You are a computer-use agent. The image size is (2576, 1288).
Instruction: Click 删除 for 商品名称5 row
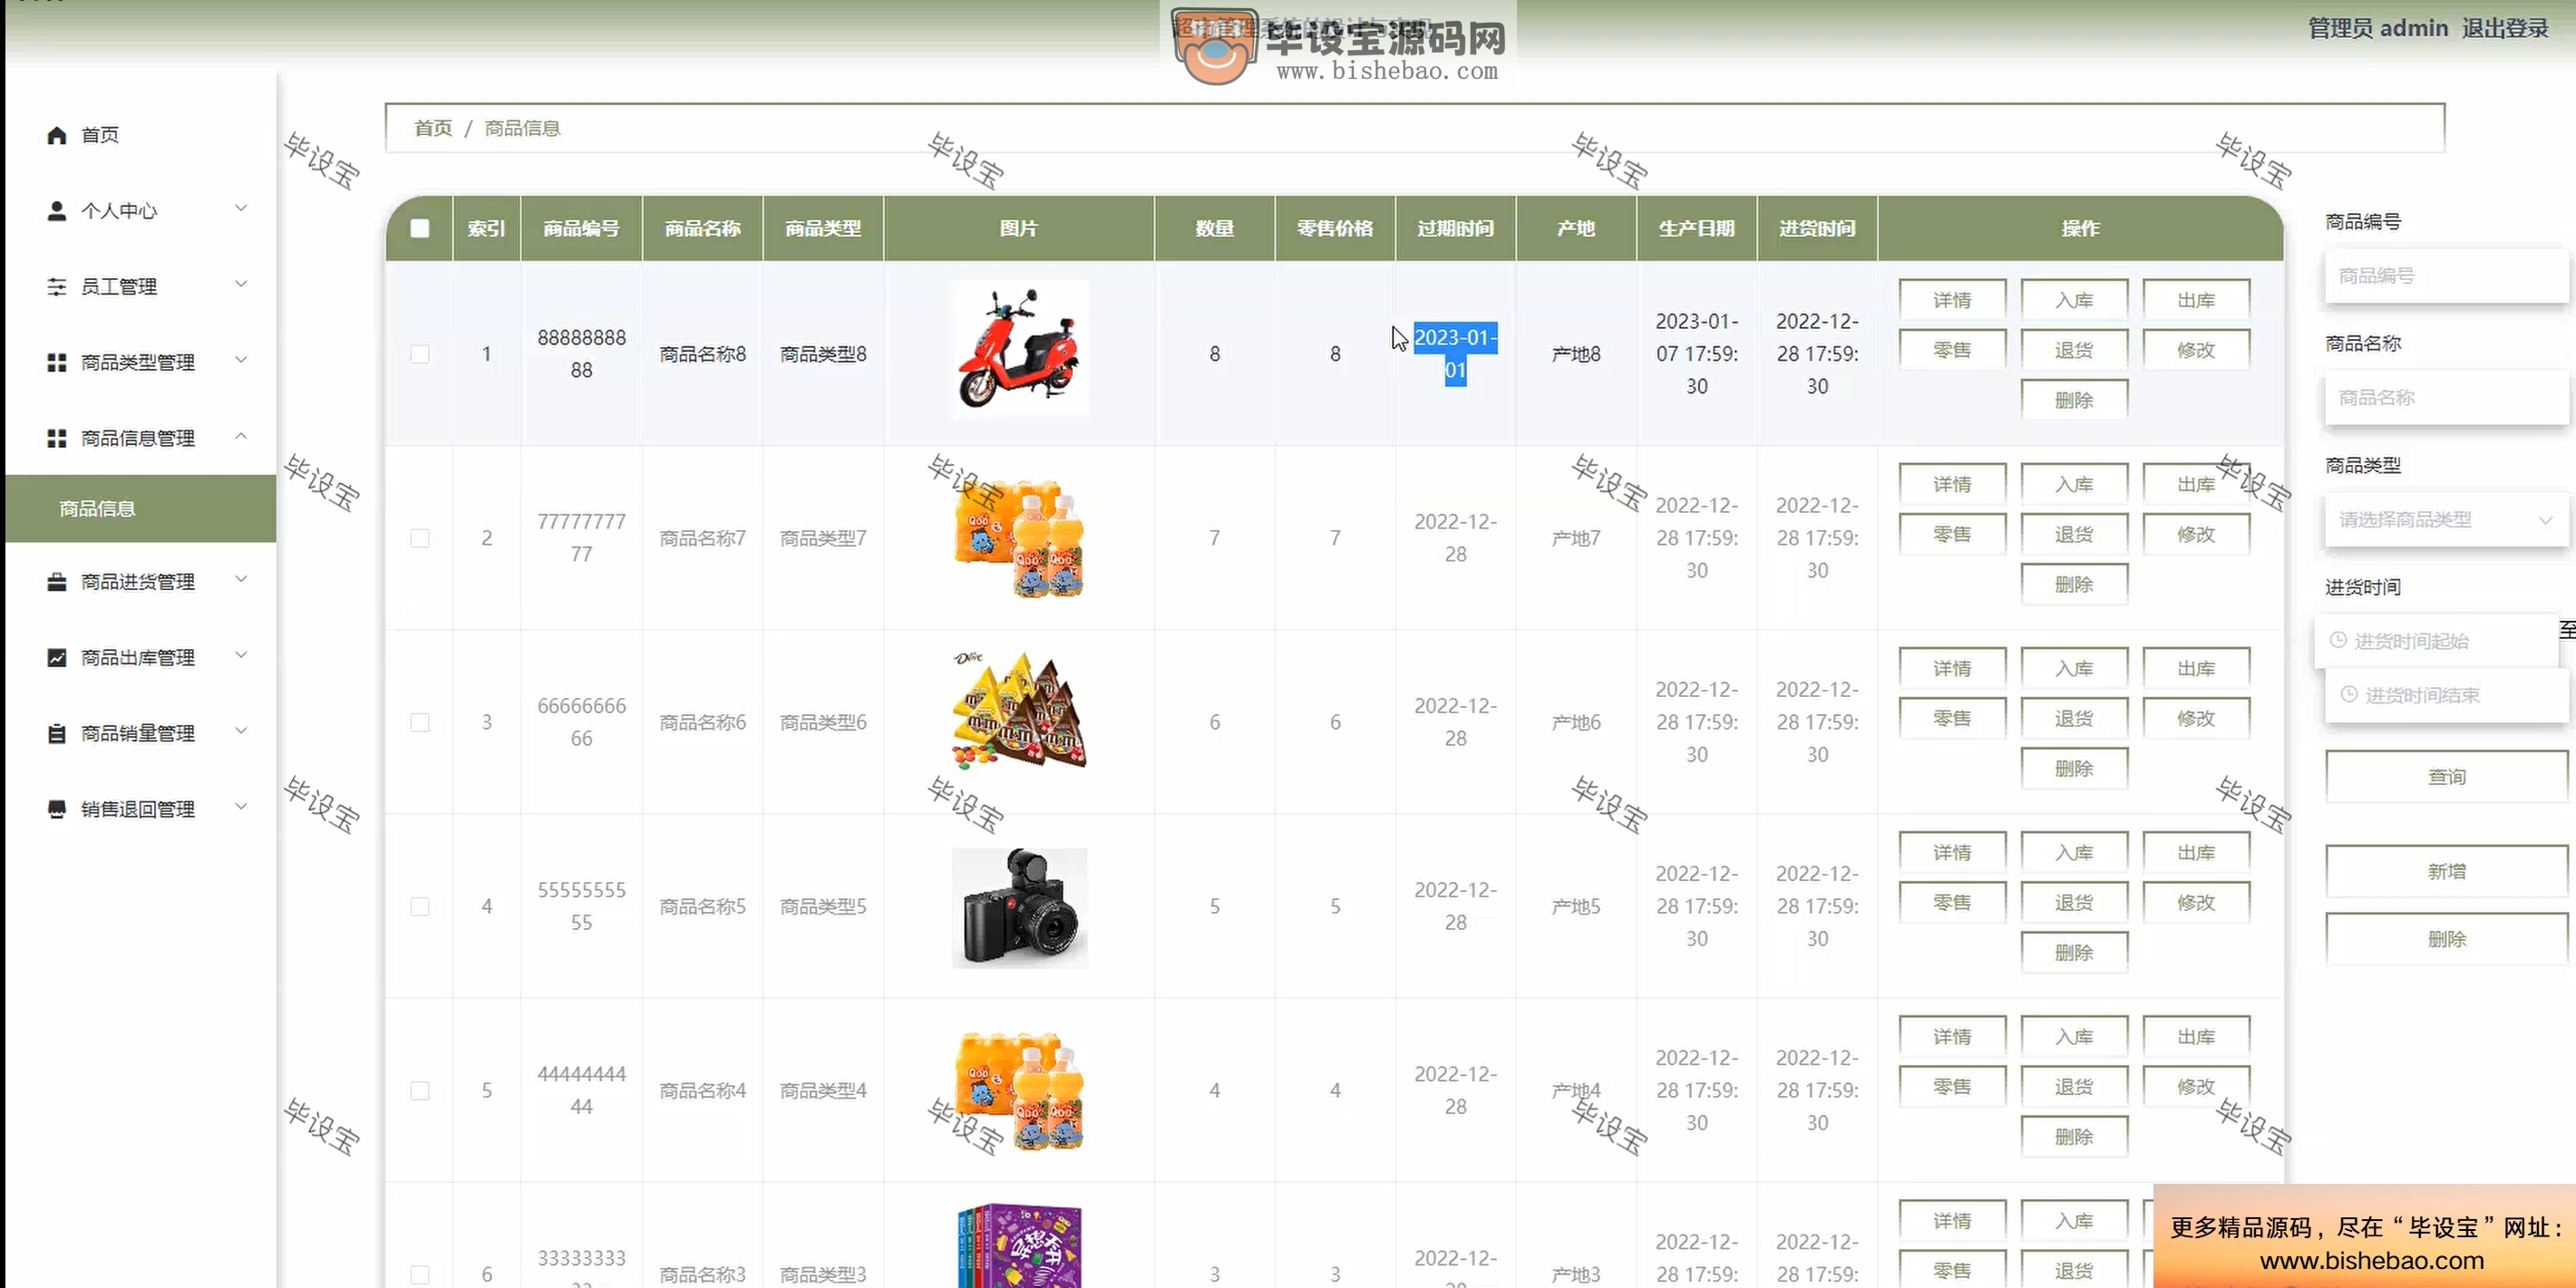point(2074,952)
